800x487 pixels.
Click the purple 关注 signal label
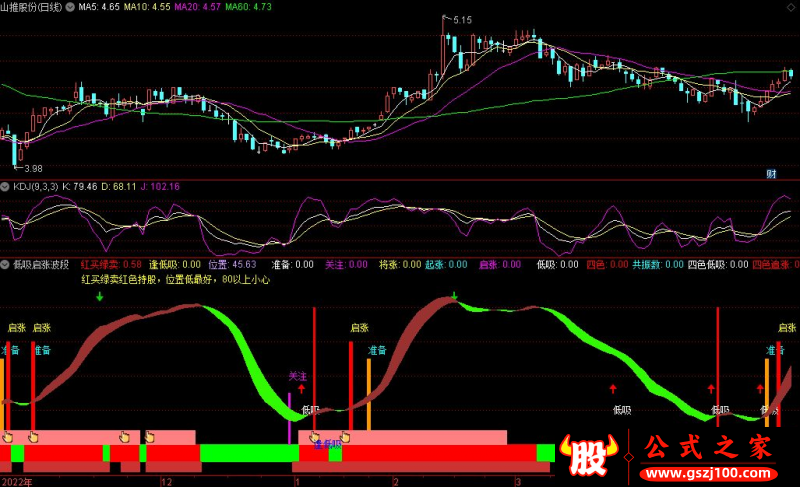click(298, 376)
